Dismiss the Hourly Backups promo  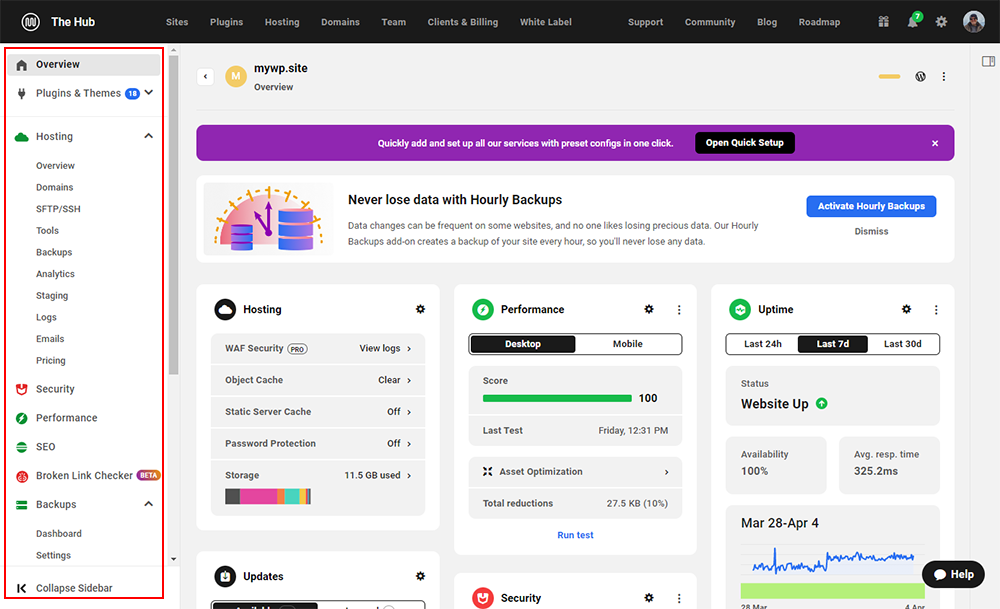click(x=871, y=231)
